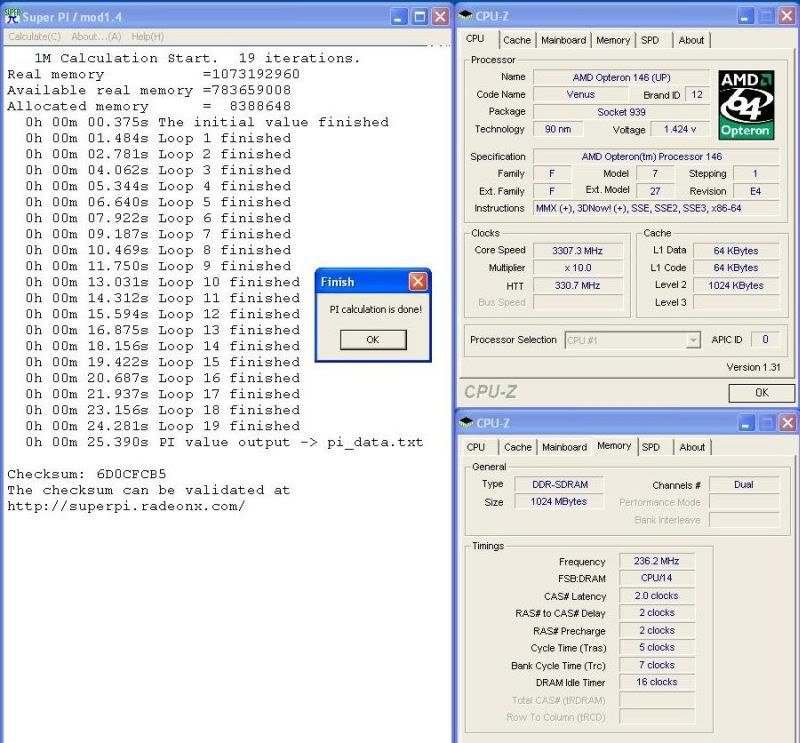Image resolution: width=800 pixels, height=743 pixels.
Task: Click the HTT value "330.7 MHz"
Action: point(578,285)
